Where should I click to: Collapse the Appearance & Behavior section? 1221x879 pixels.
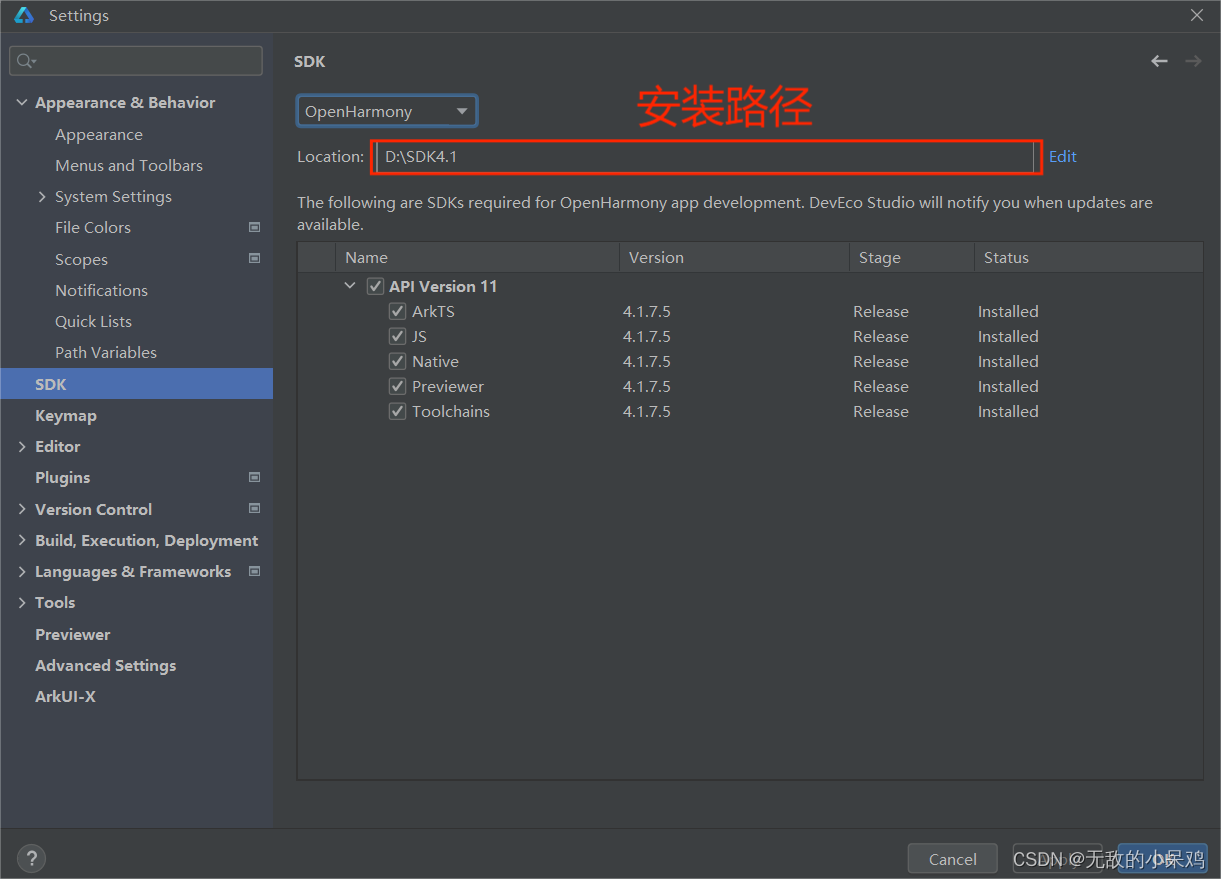22,102
